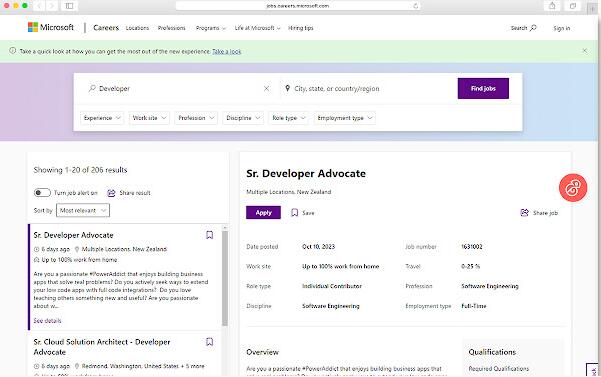Viewport: 601px width, 377px height.
Task: Click the Qualifications heading
Action: click(x=492, y=352)
